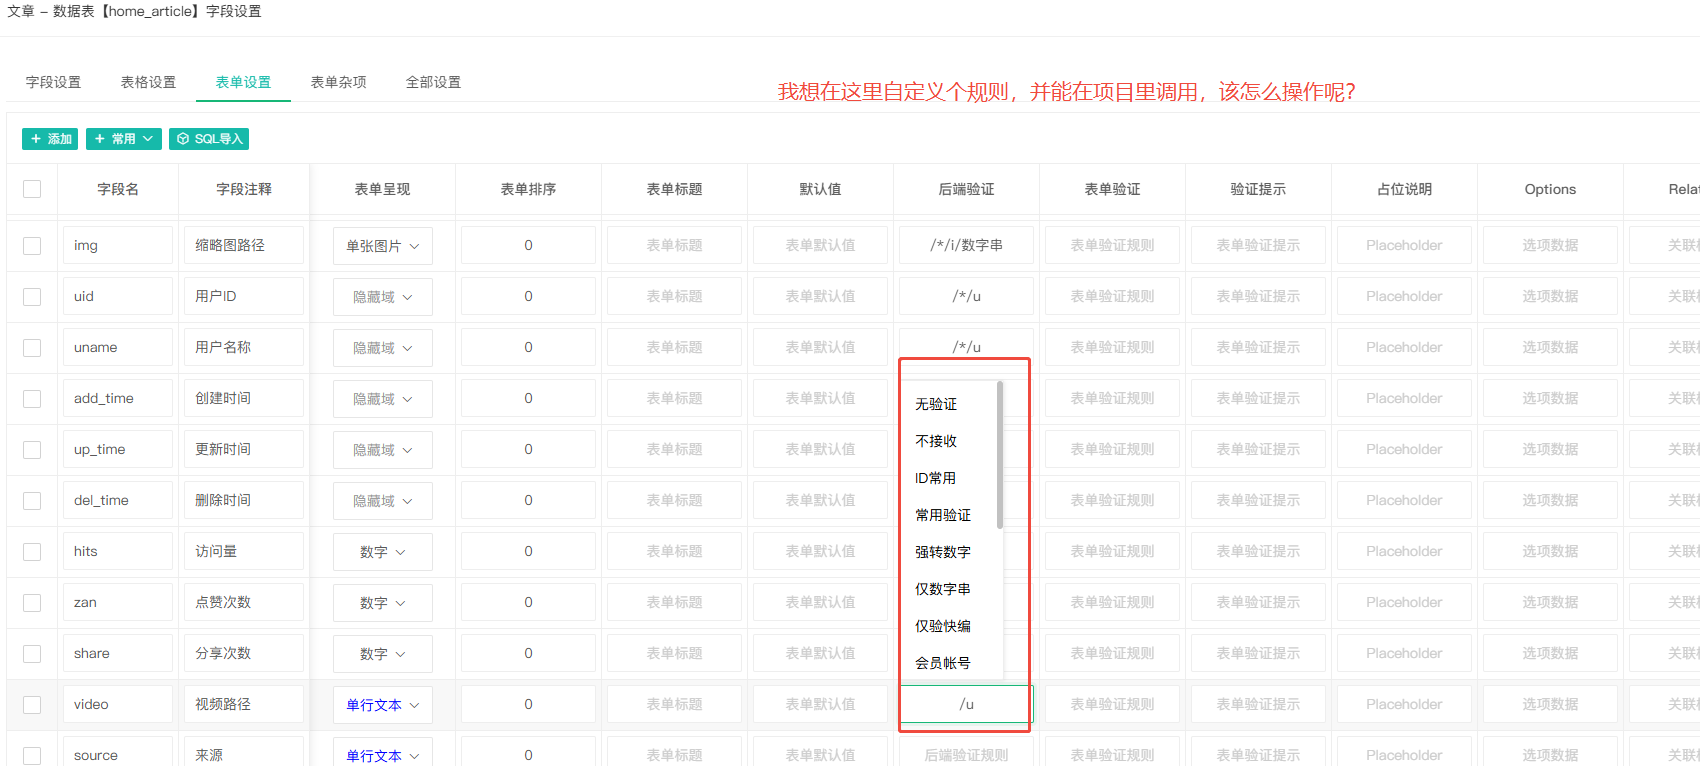
Task: Select the checkbox for the hits row
Action: click(32, 552)
